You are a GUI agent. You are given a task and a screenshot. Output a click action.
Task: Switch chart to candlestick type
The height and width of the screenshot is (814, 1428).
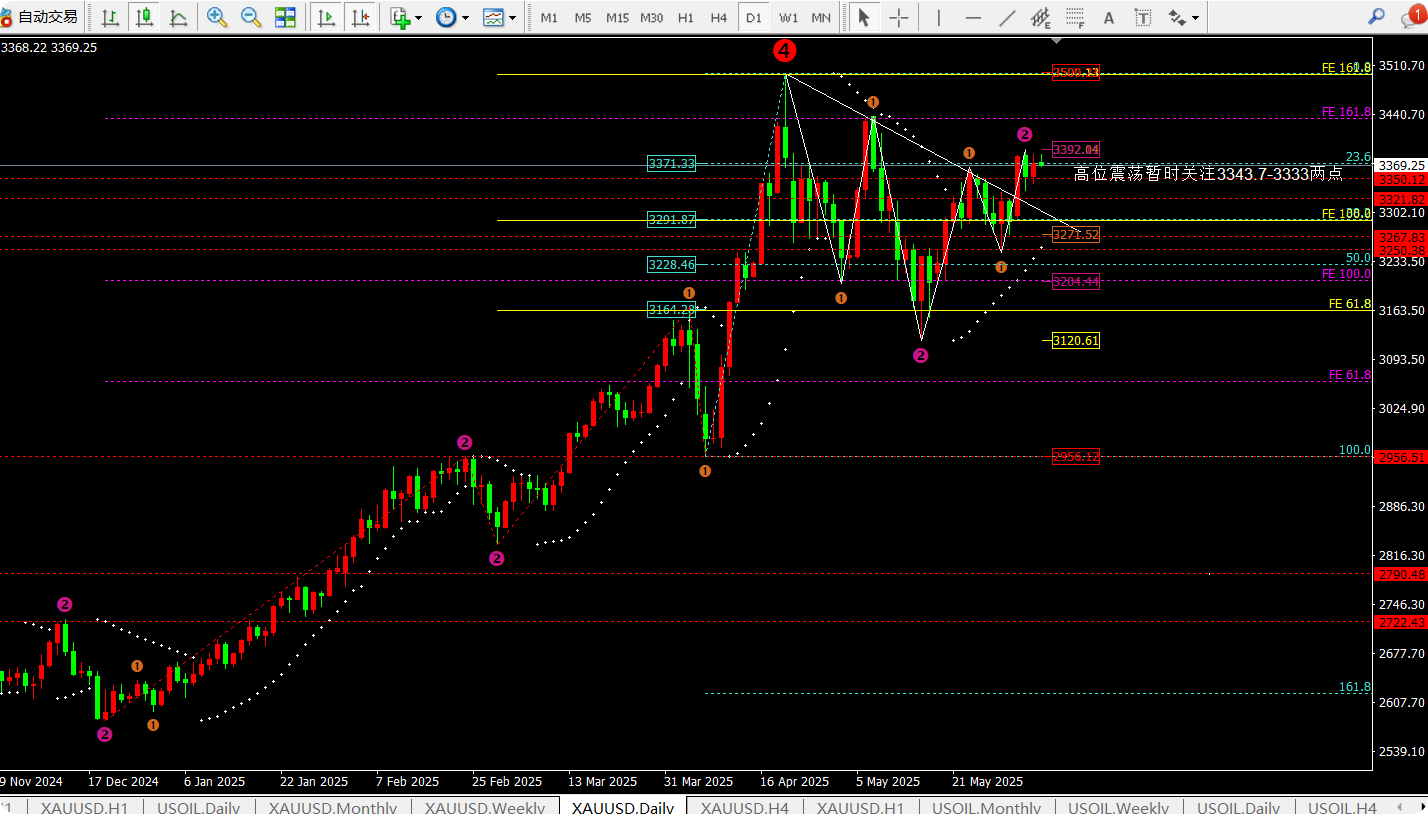145,17
